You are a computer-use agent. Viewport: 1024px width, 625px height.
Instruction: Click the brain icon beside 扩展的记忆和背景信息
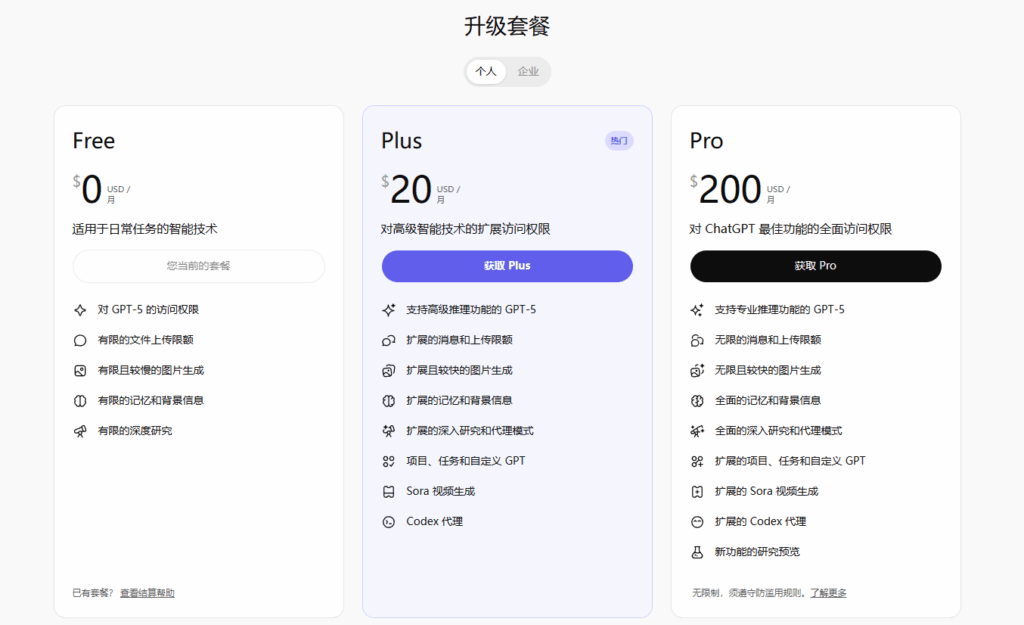click(x=389, y=401)
